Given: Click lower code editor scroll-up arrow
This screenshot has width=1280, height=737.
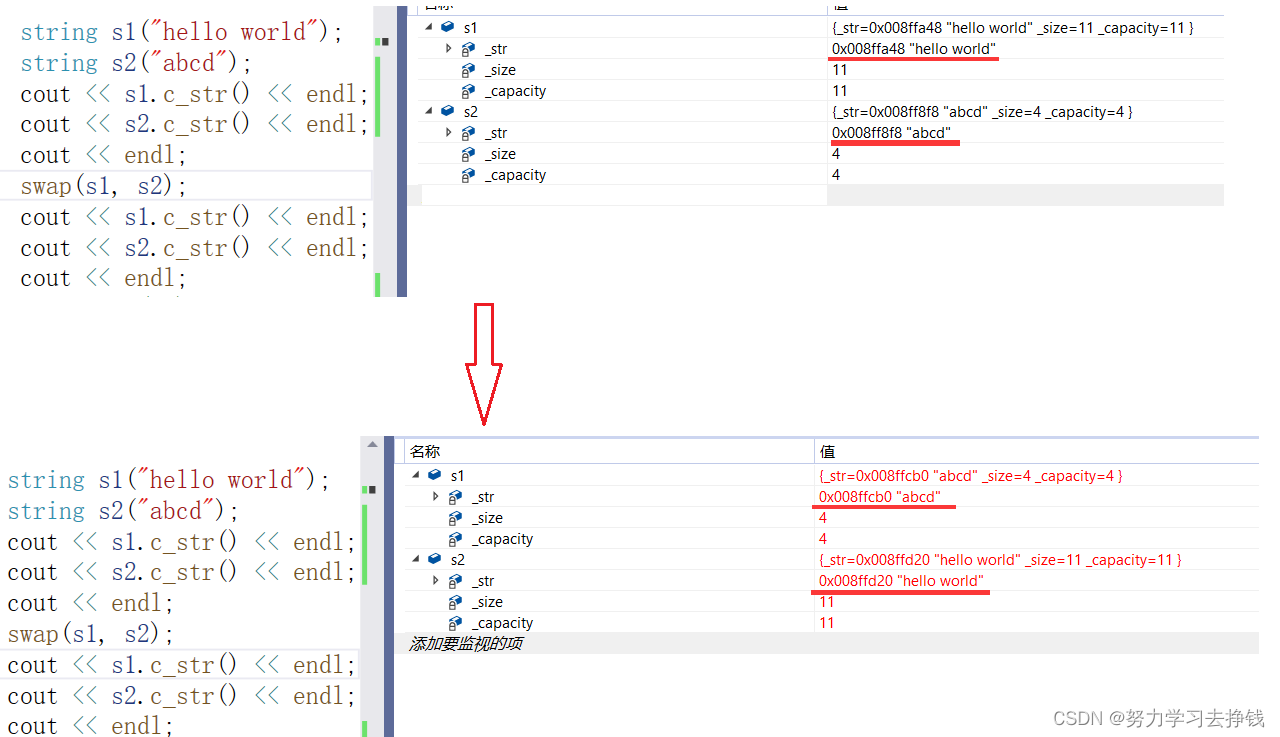Looking at the screenshot, I should [x=372, y=445].
